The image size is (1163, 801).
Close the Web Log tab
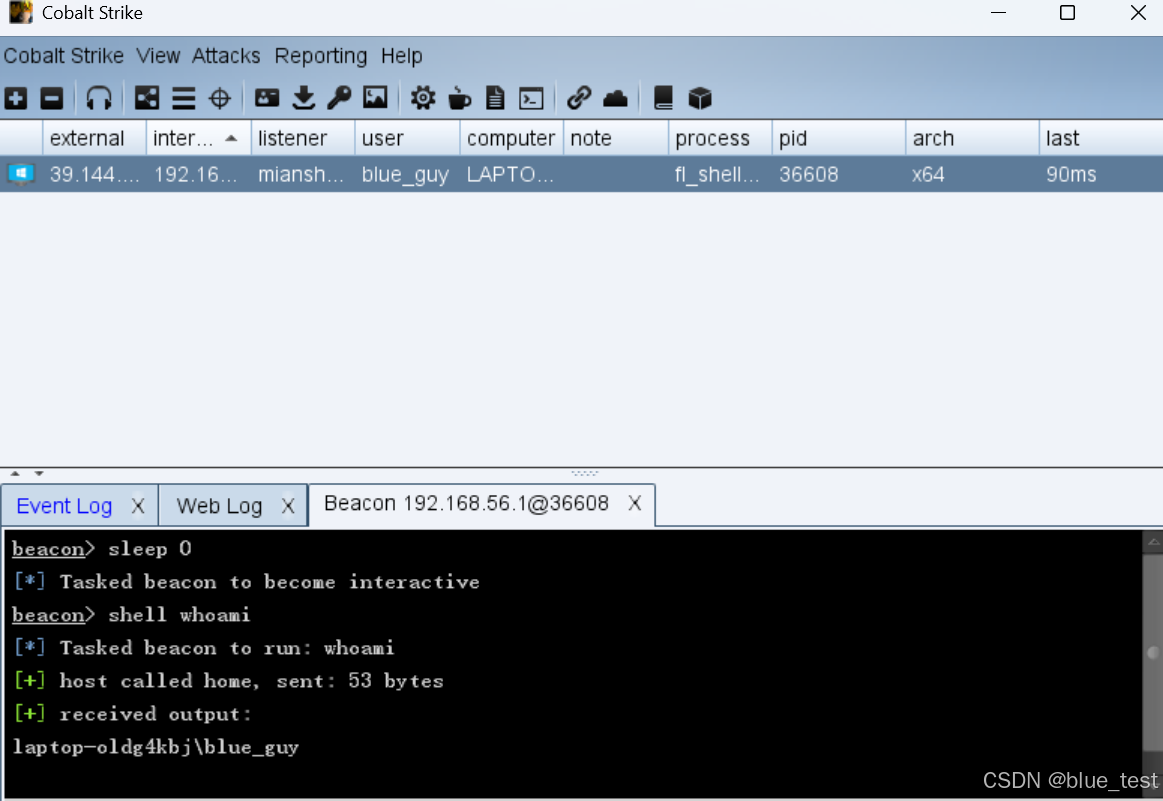coord(289,505)
